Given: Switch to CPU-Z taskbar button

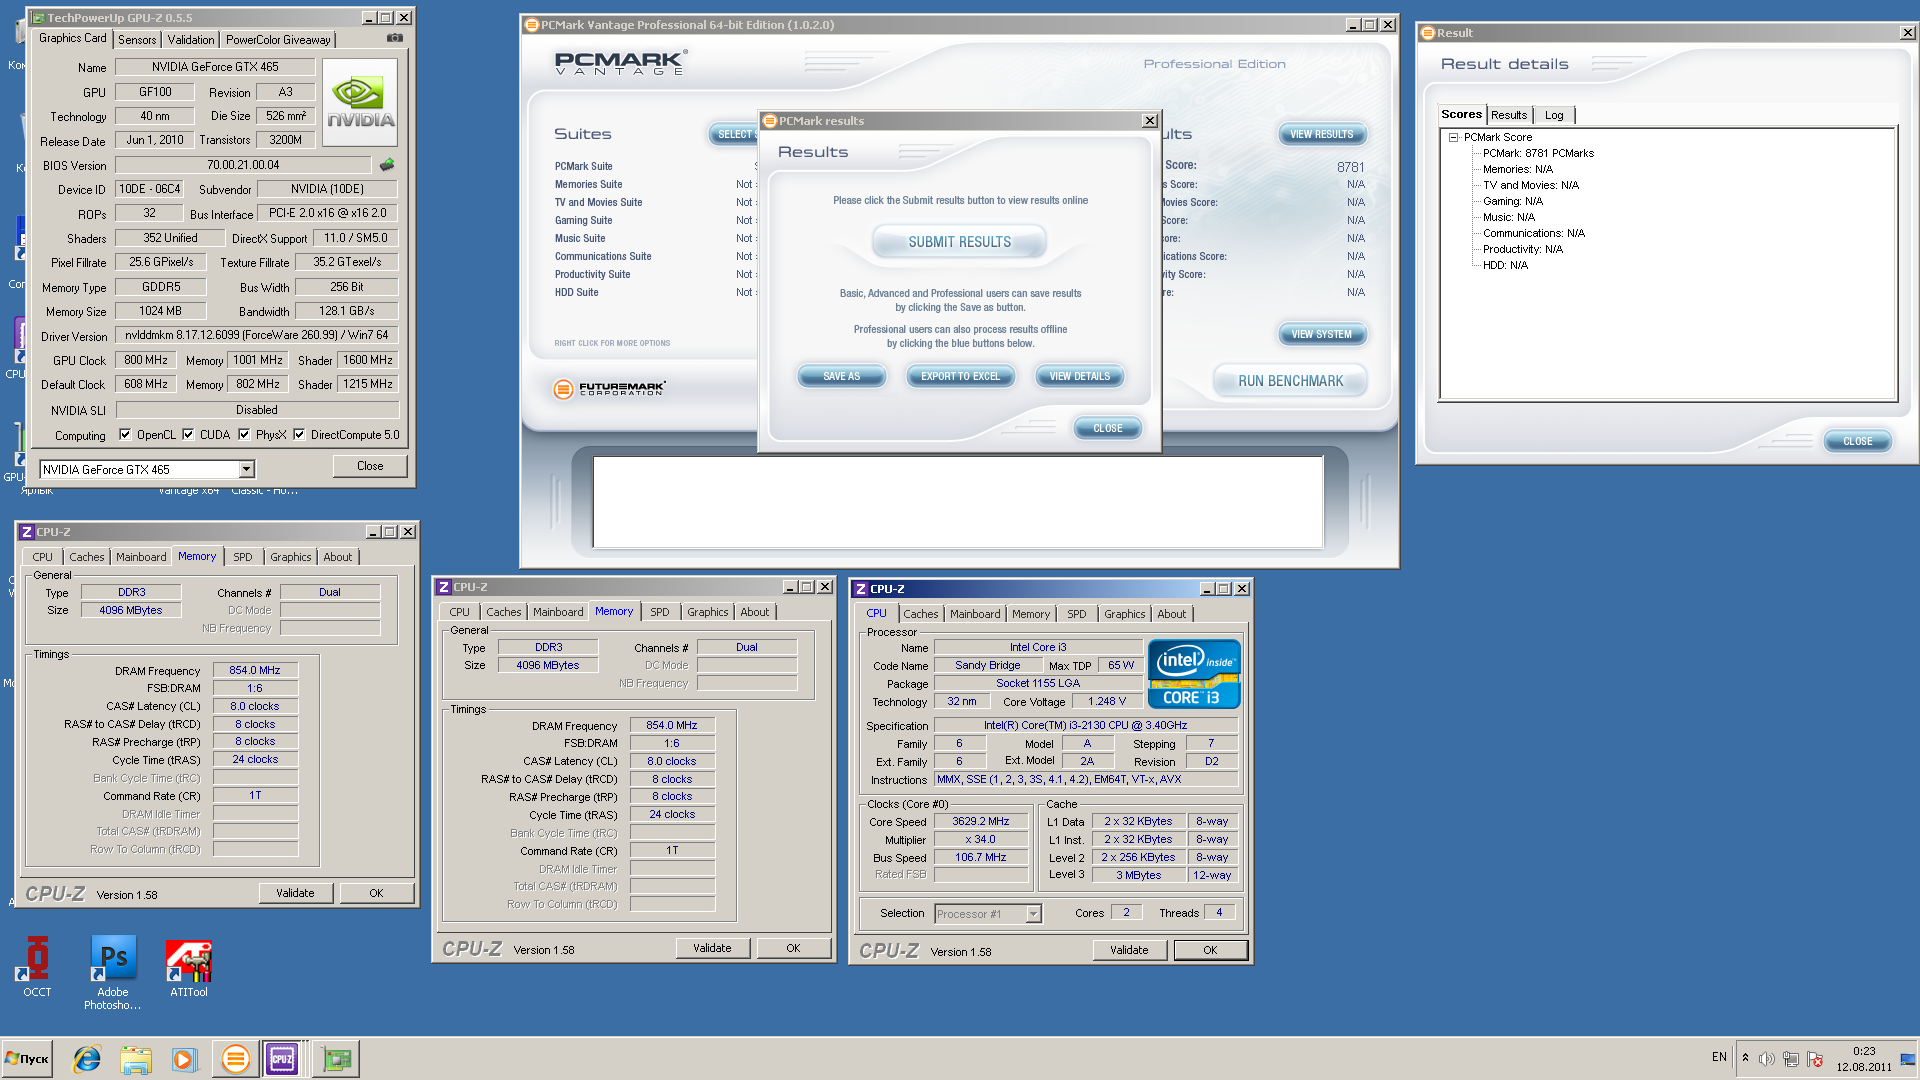Looking at the screenshot, I should click(283, 1059).
